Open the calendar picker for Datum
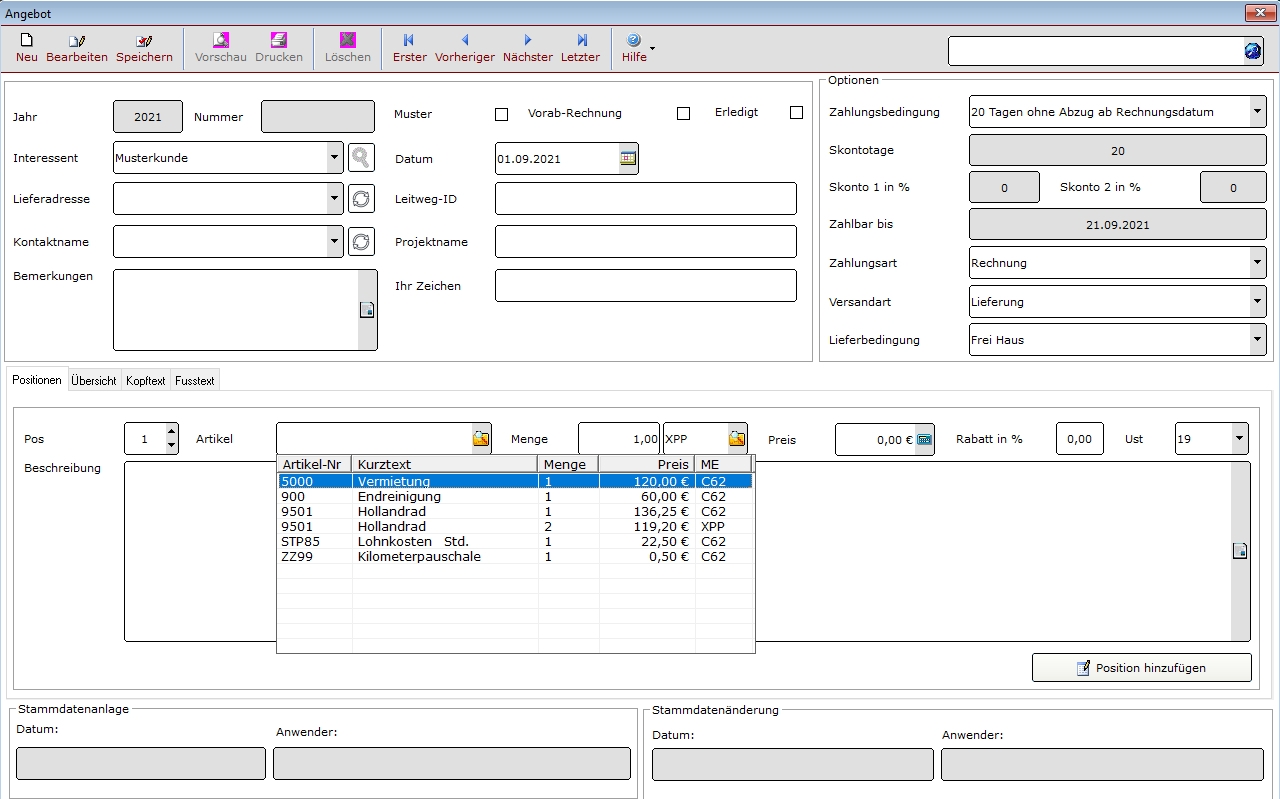This screenshot has width=1280, height=799. click(x=628, y=158)
